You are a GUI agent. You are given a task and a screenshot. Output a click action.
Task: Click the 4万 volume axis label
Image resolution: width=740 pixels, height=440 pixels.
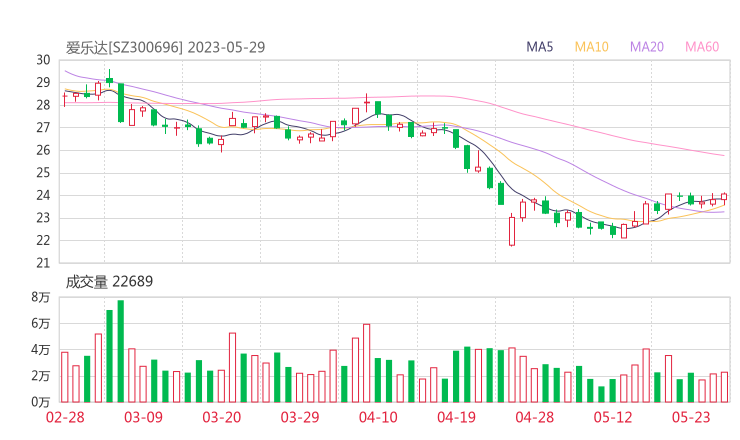41,350
